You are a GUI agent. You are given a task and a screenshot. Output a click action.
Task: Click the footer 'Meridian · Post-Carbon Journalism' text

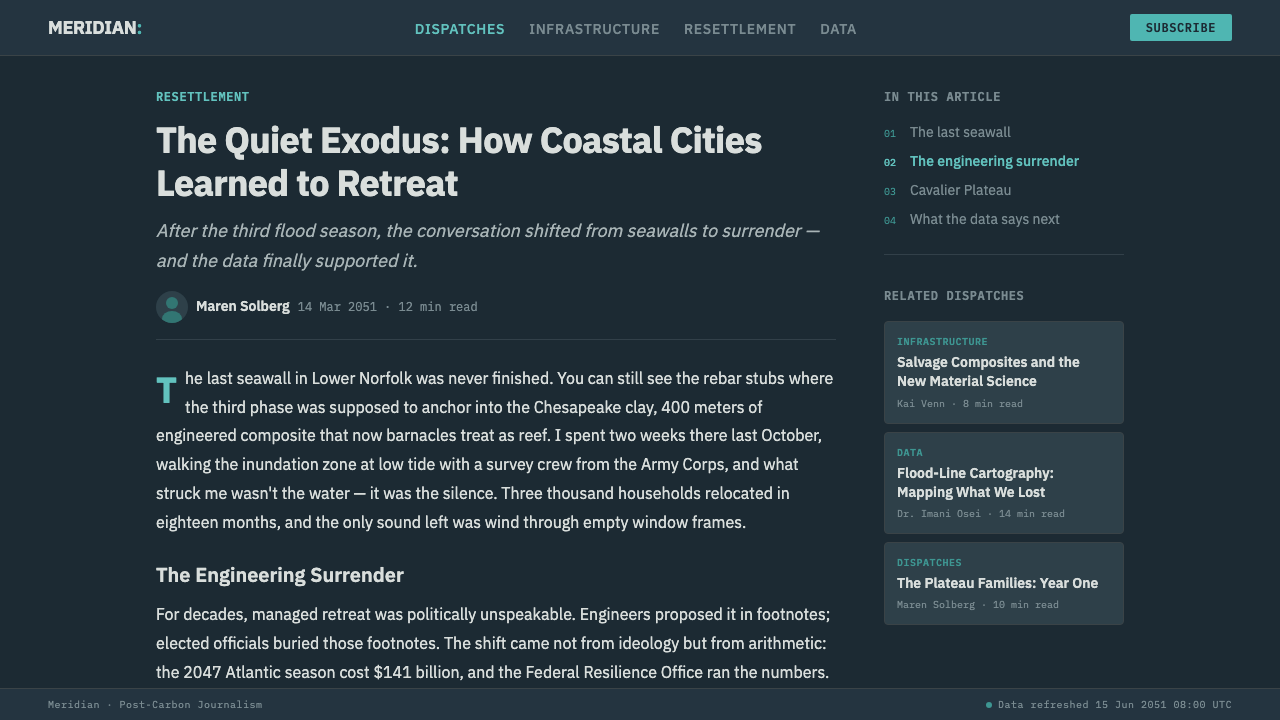[155, 705]
